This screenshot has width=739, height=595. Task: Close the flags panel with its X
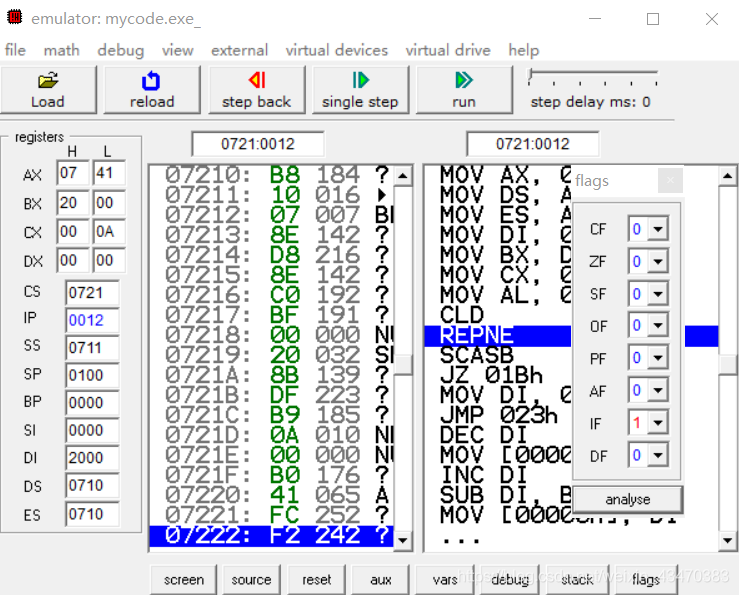[670, 180]
